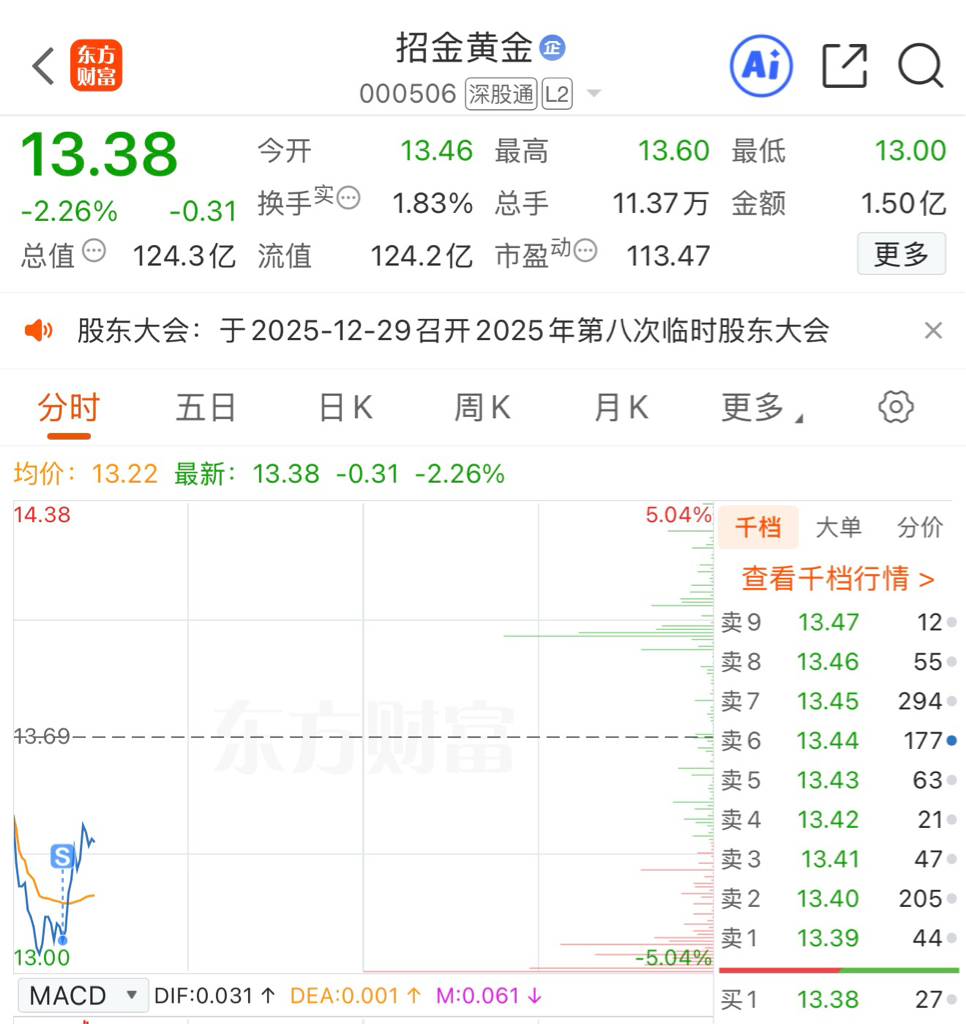966x1024 pixels.
Task: Tap the blue S marker on chart
Action: (63, 856)
